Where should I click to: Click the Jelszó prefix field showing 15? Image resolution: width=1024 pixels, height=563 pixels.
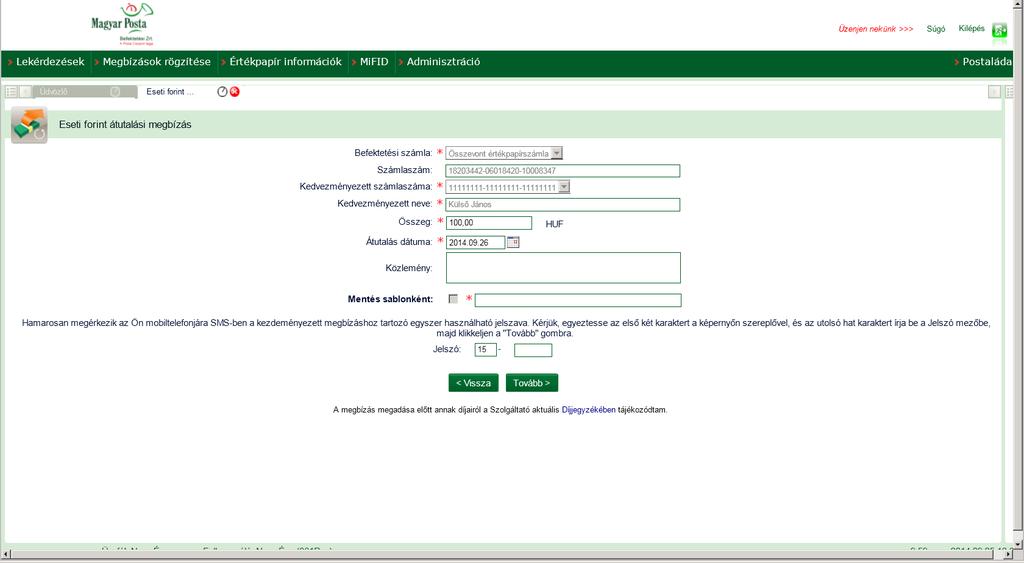point(485,350)
